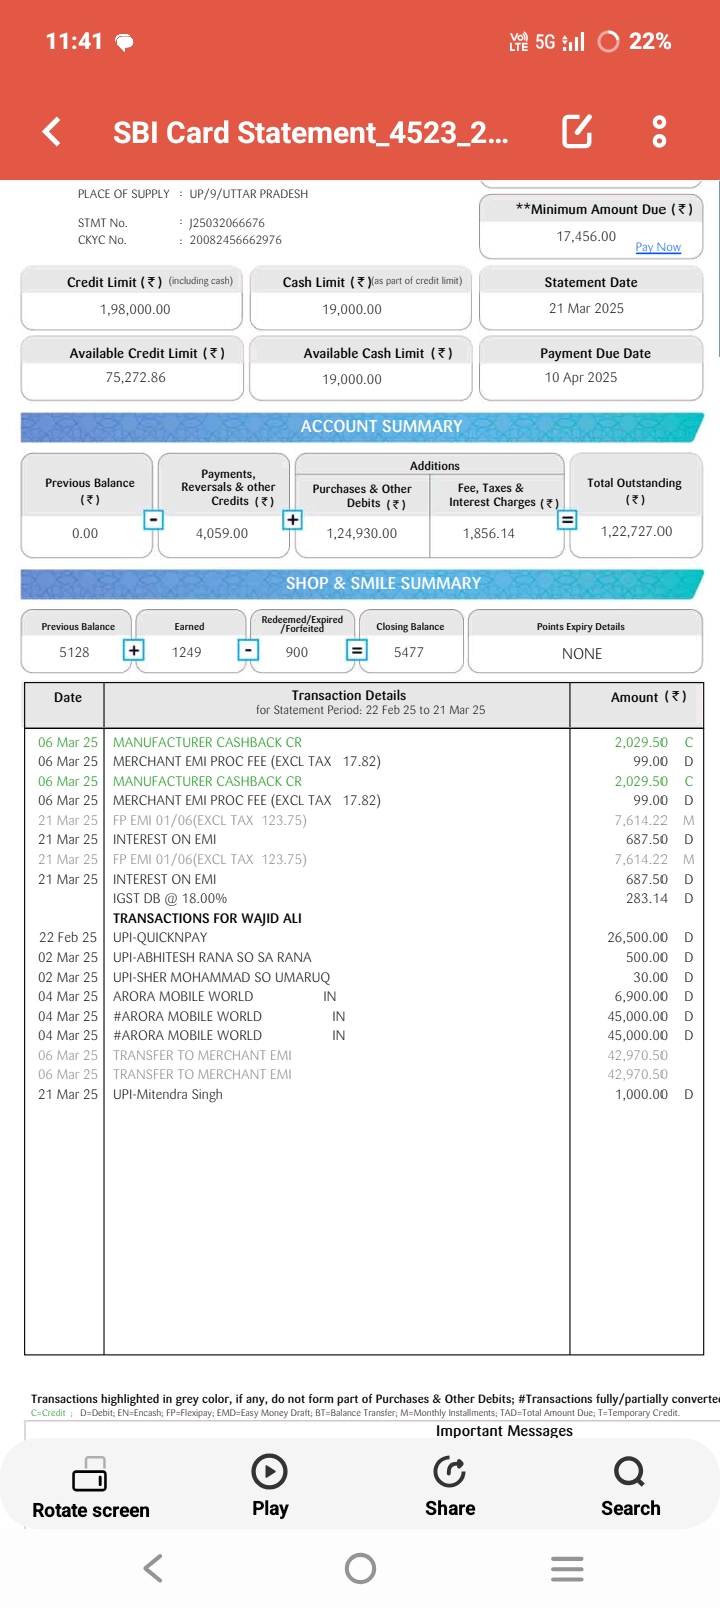Select the UPI-QUICKNPAY transaction row

[x=364, y=937]
